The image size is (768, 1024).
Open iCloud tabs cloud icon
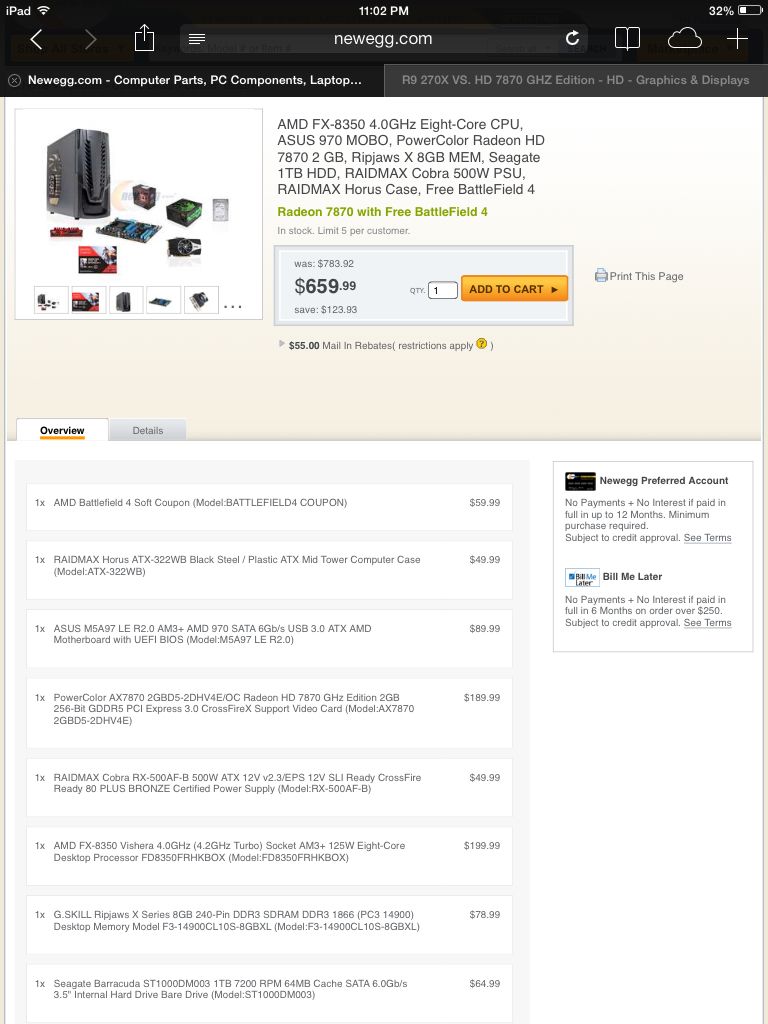[684, 39]
